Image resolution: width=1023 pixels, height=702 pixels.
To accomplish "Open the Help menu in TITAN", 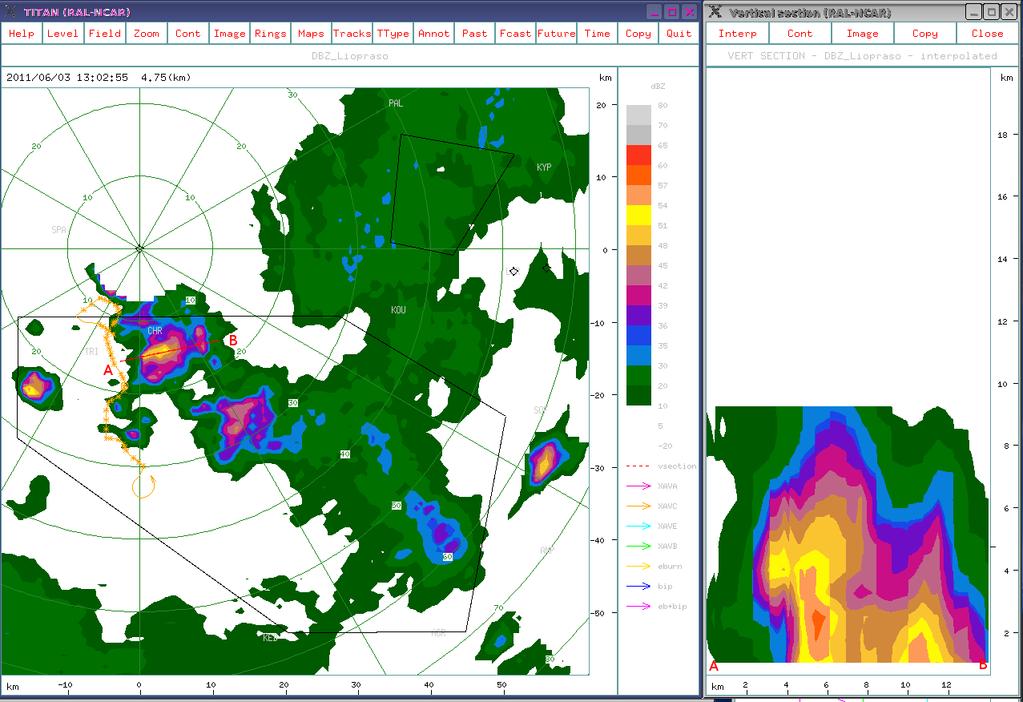I will click(22, 33).
